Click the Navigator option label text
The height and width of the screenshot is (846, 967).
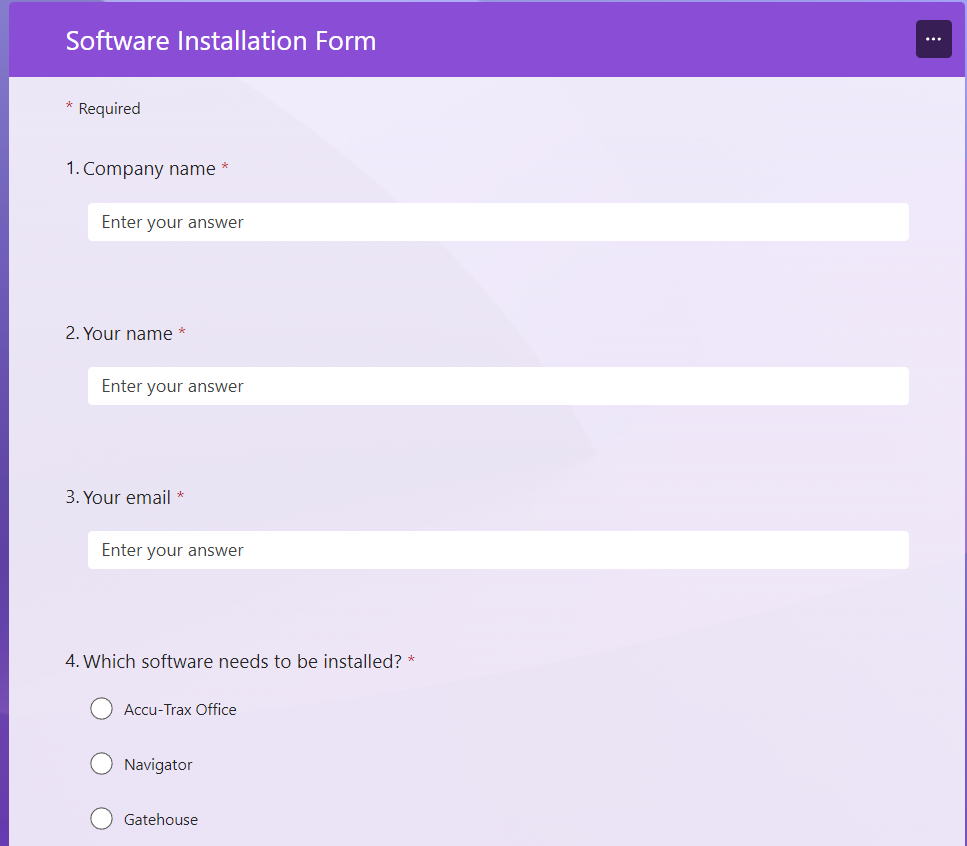point(158,765)
